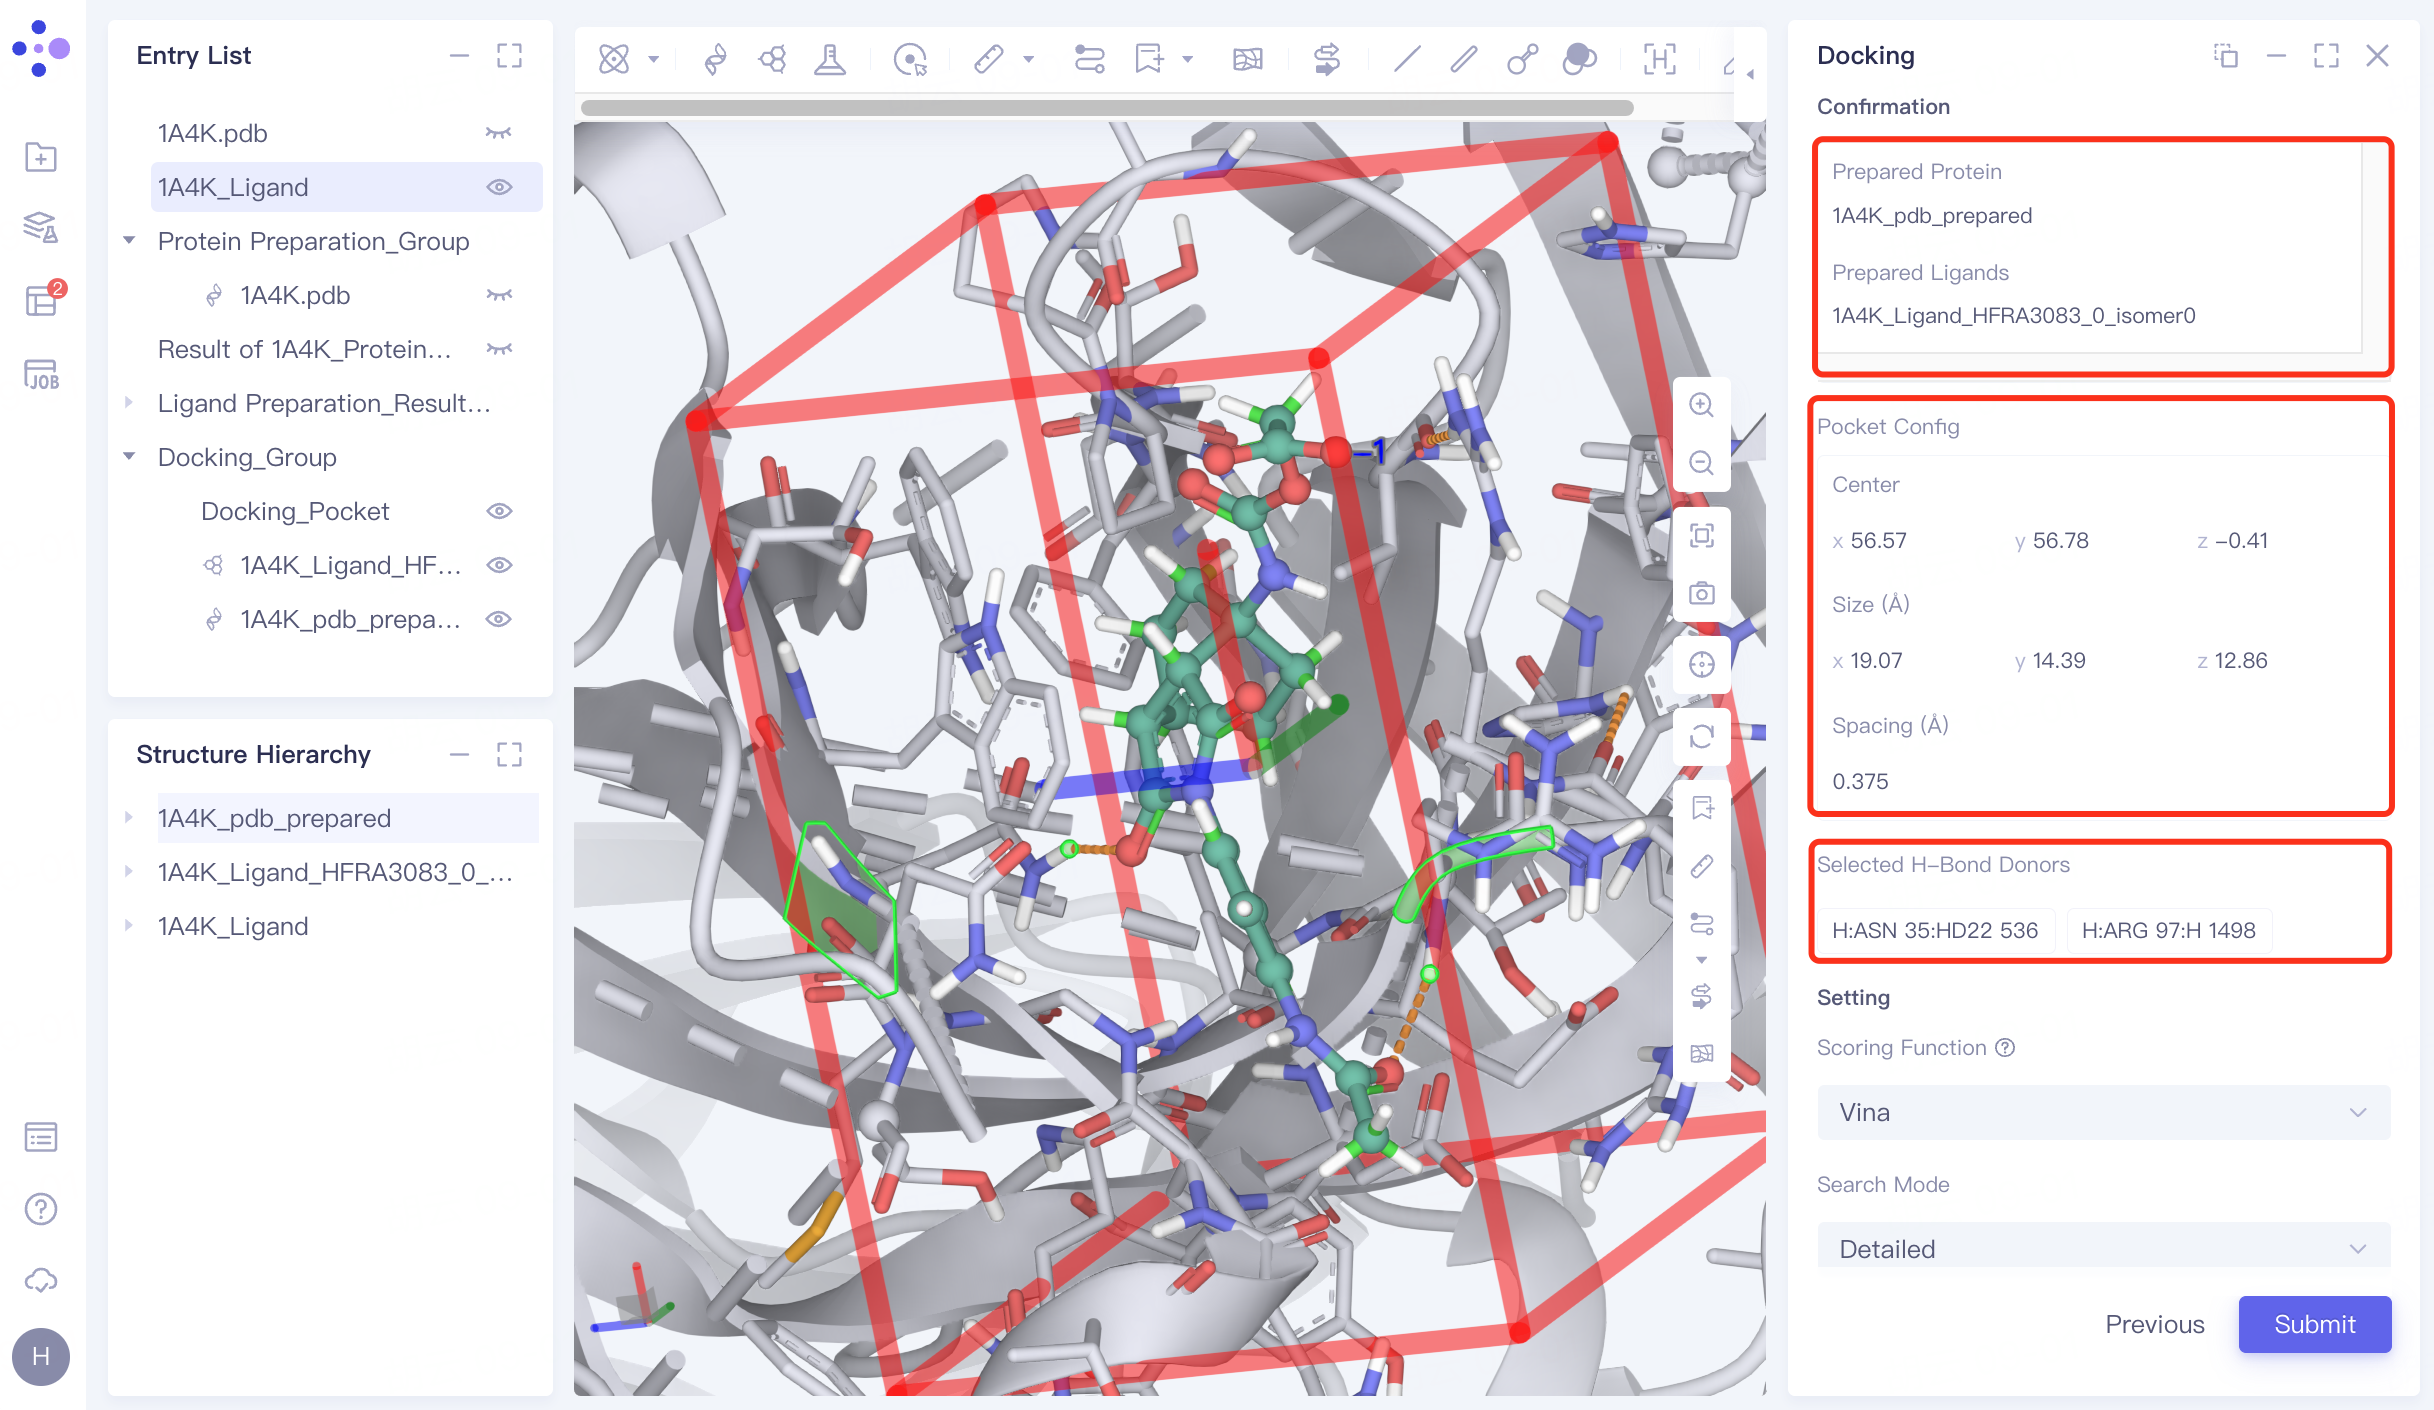This screenshot has width=2434, height=1410.
Task: Click the add hydrogens [H] toolbar icon
Action: pos(1660,59)
